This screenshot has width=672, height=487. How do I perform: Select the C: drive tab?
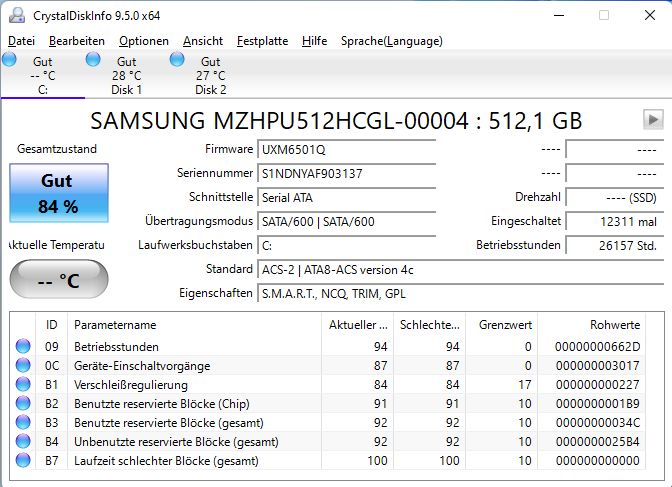[43, 75]
